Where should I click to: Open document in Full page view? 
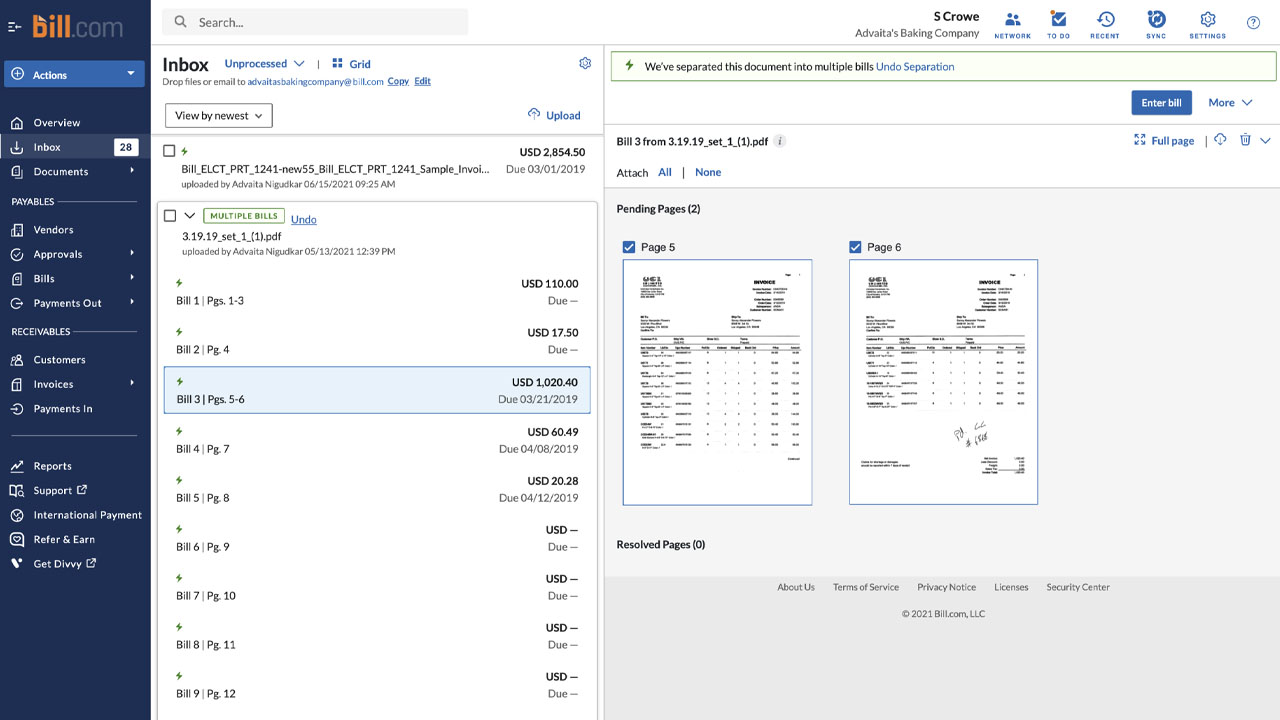point(1164,140)
